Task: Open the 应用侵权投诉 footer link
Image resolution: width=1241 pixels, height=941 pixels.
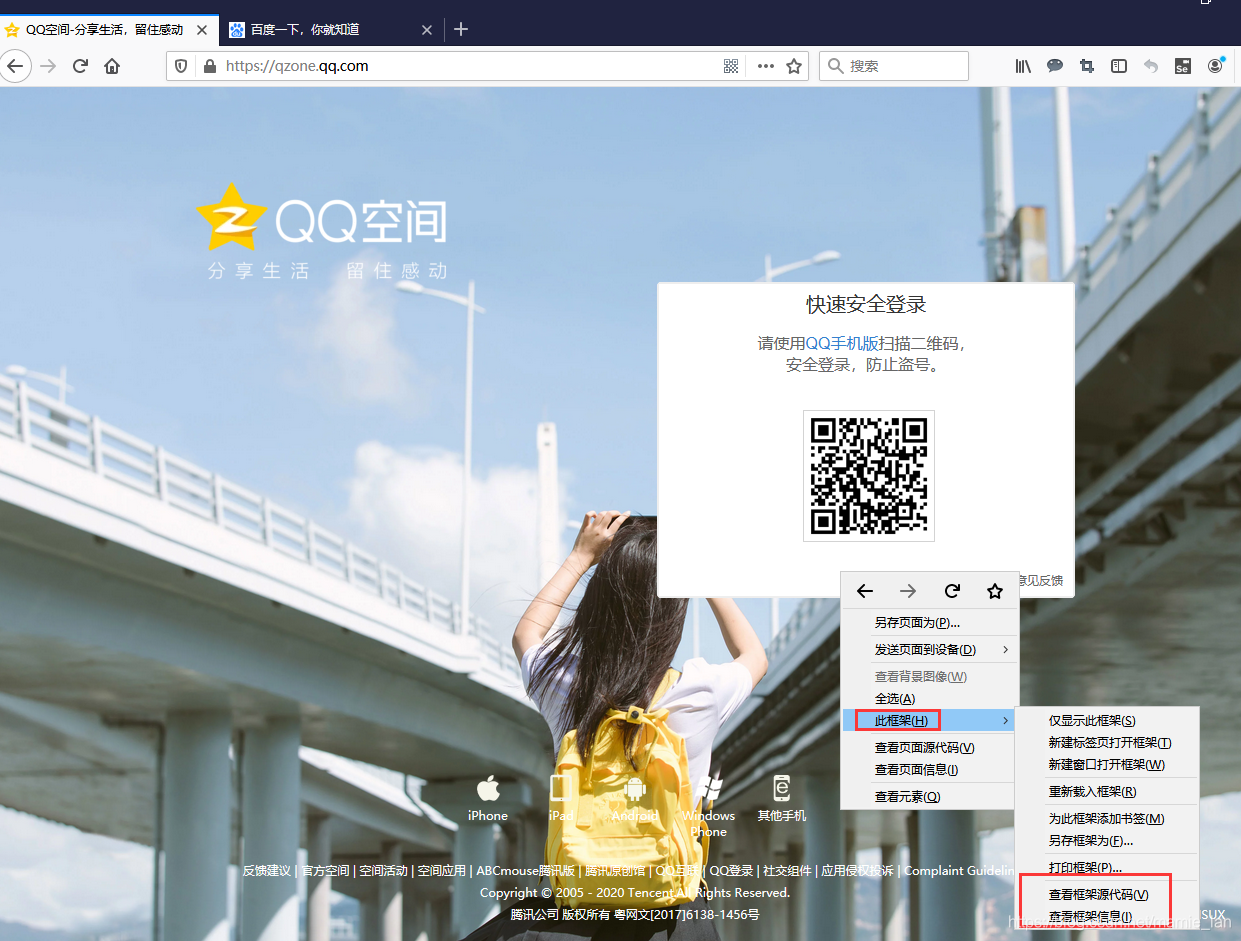Action: [857, 871]
